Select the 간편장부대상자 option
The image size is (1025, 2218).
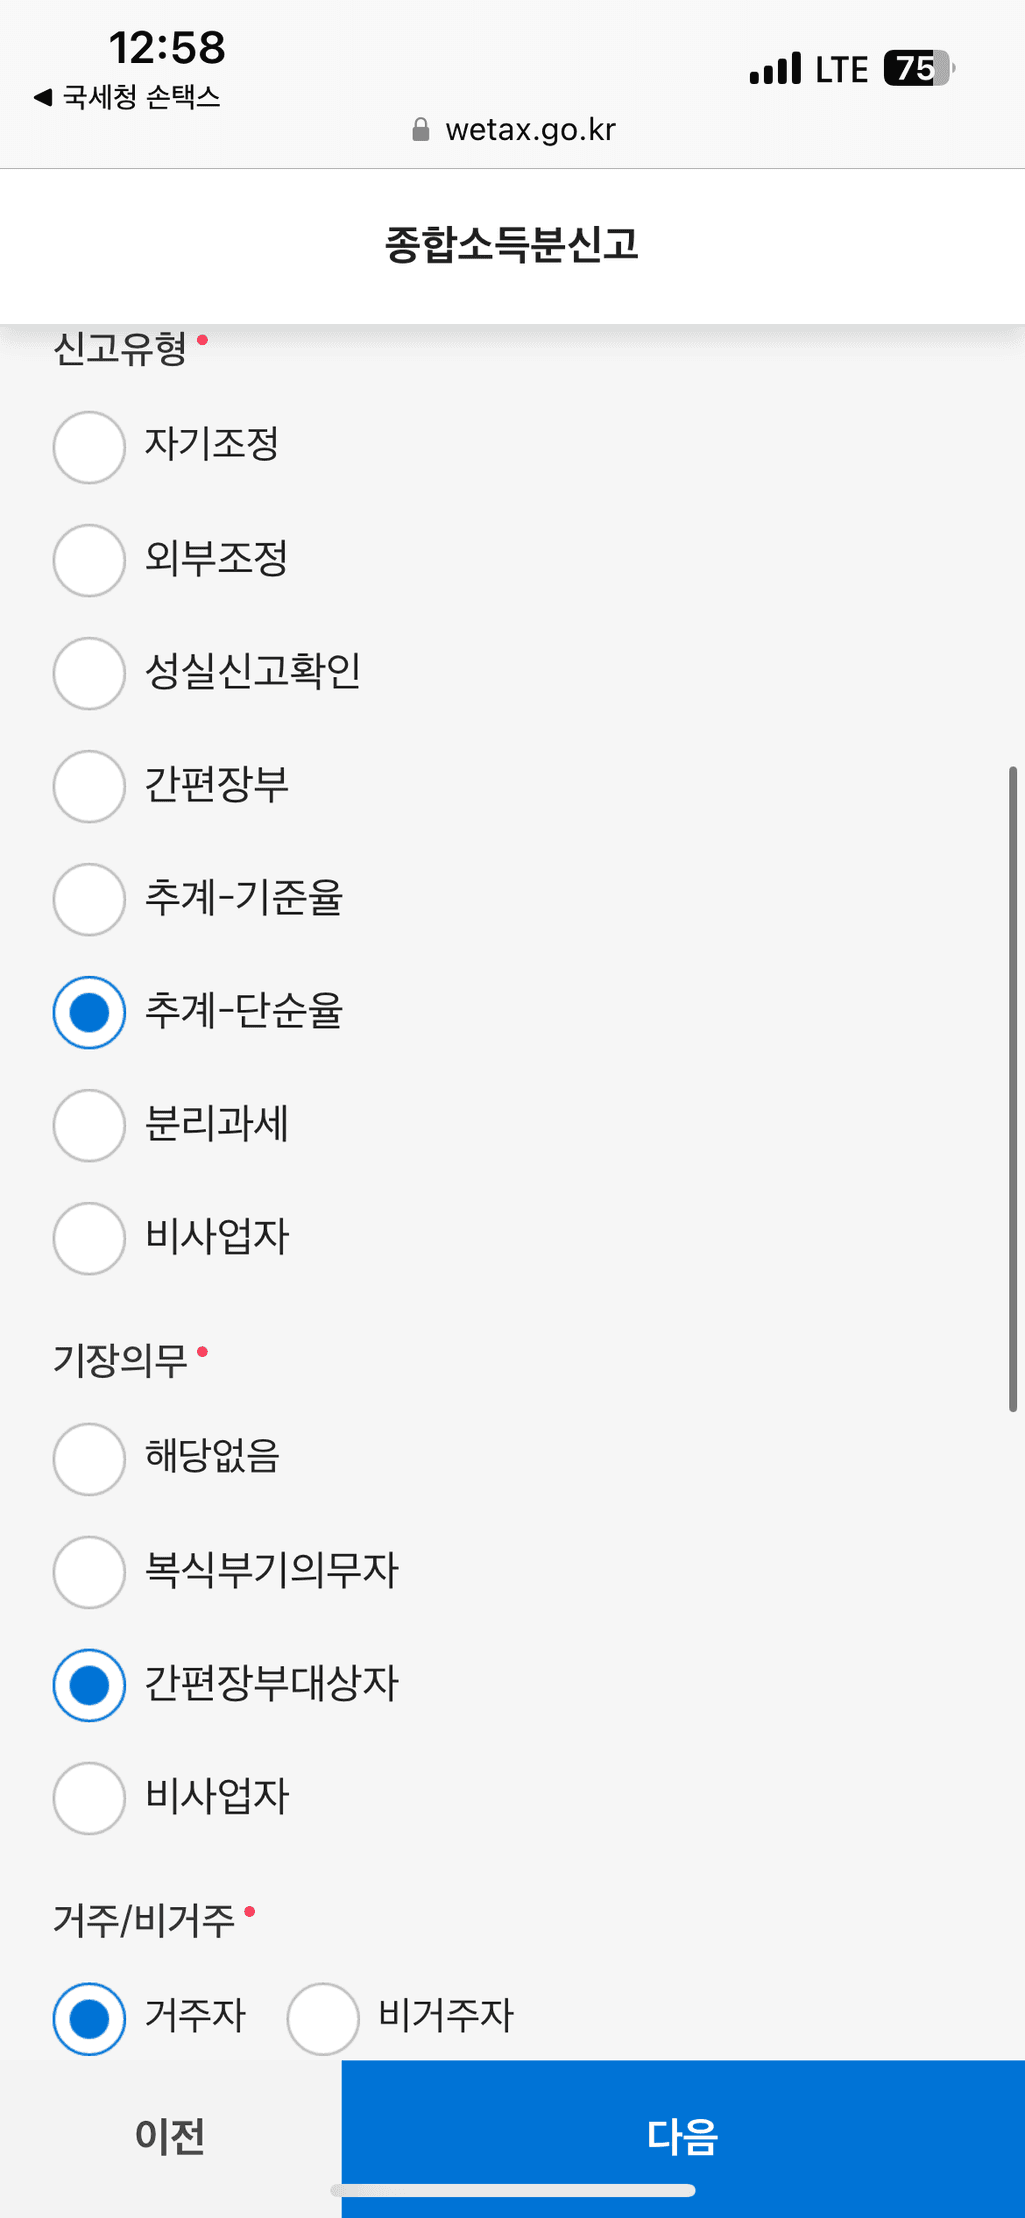pyautogui.click(x=89, y=1685)
